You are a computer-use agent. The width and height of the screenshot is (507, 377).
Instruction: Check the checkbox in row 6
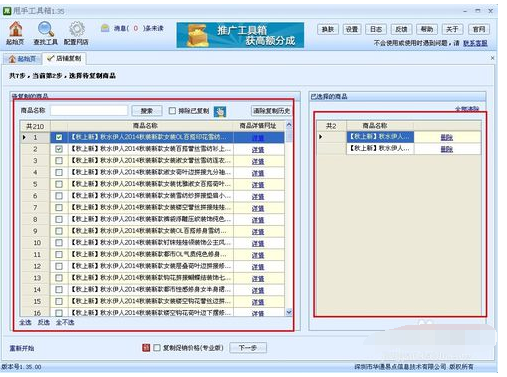pyautogui.click(x=59, y=196)
